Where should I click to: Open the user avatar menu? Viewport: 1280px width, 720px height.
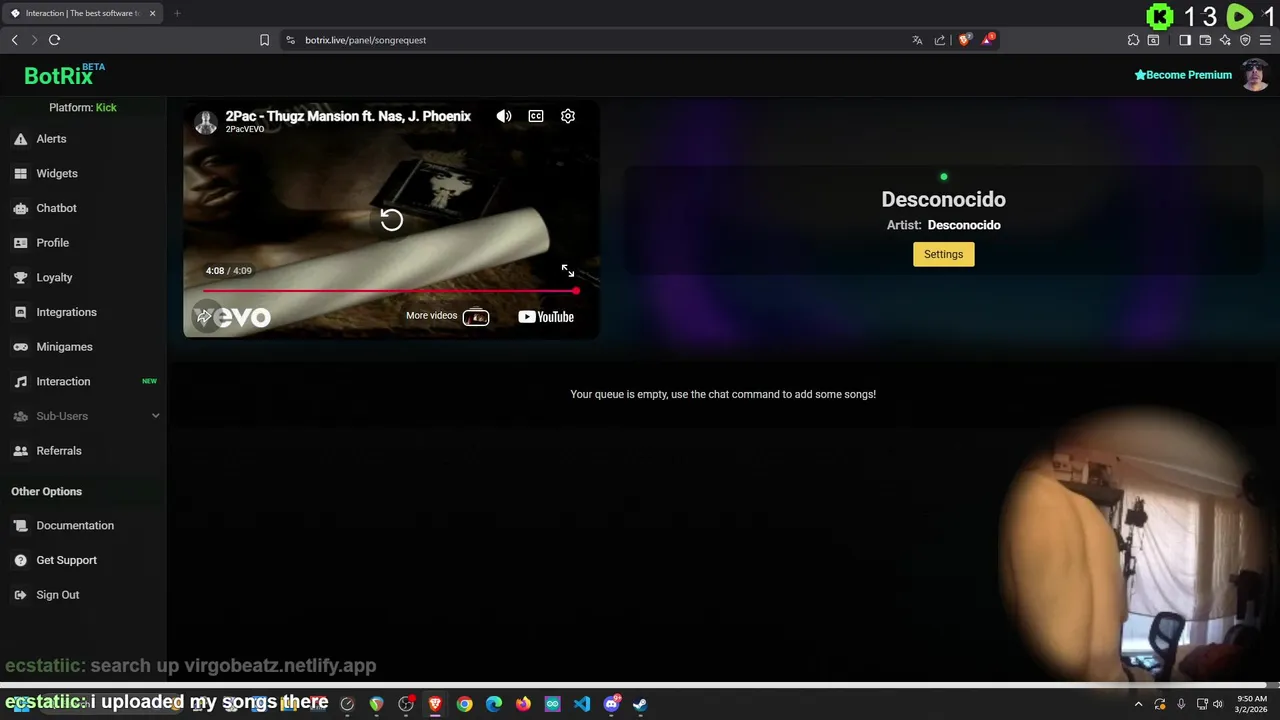coord(1255,75)
